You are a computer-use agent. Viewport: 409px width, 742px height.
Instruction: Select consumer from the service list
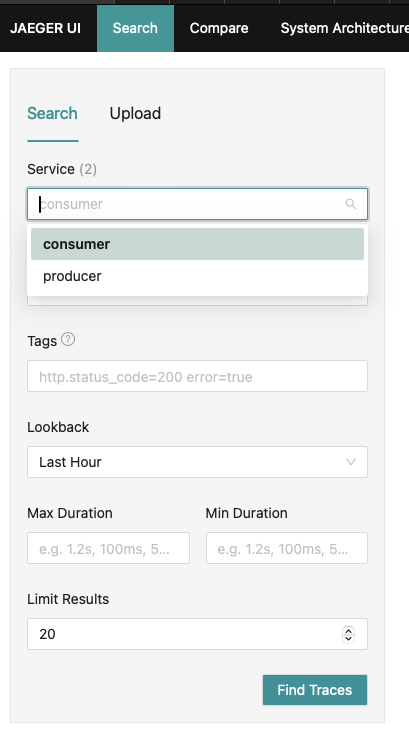(x=197, y=244)
